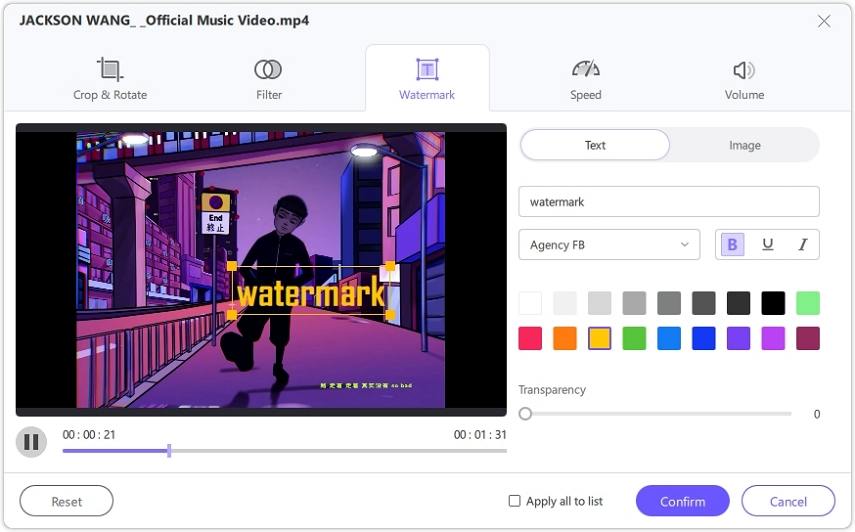Click the watermark text input field
The image size is (855, 532).
click(x=669, y=202)
